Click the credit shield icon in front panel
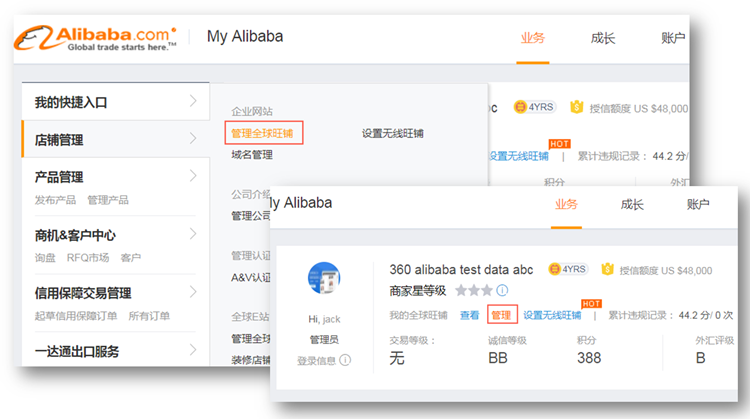Screen dimensions: 750x419 pos(607,269)
